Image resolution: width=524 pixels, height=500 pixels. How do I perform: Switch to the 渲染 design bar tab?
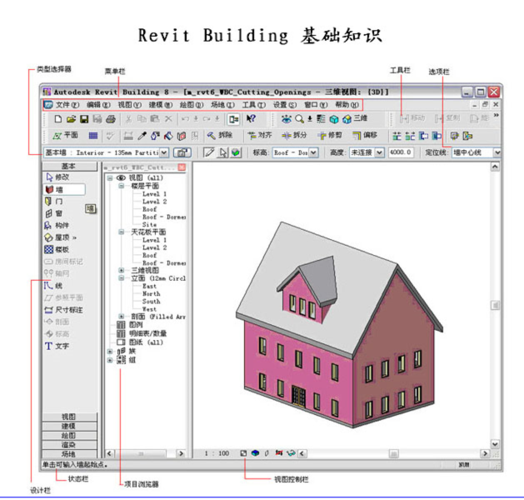69,445
